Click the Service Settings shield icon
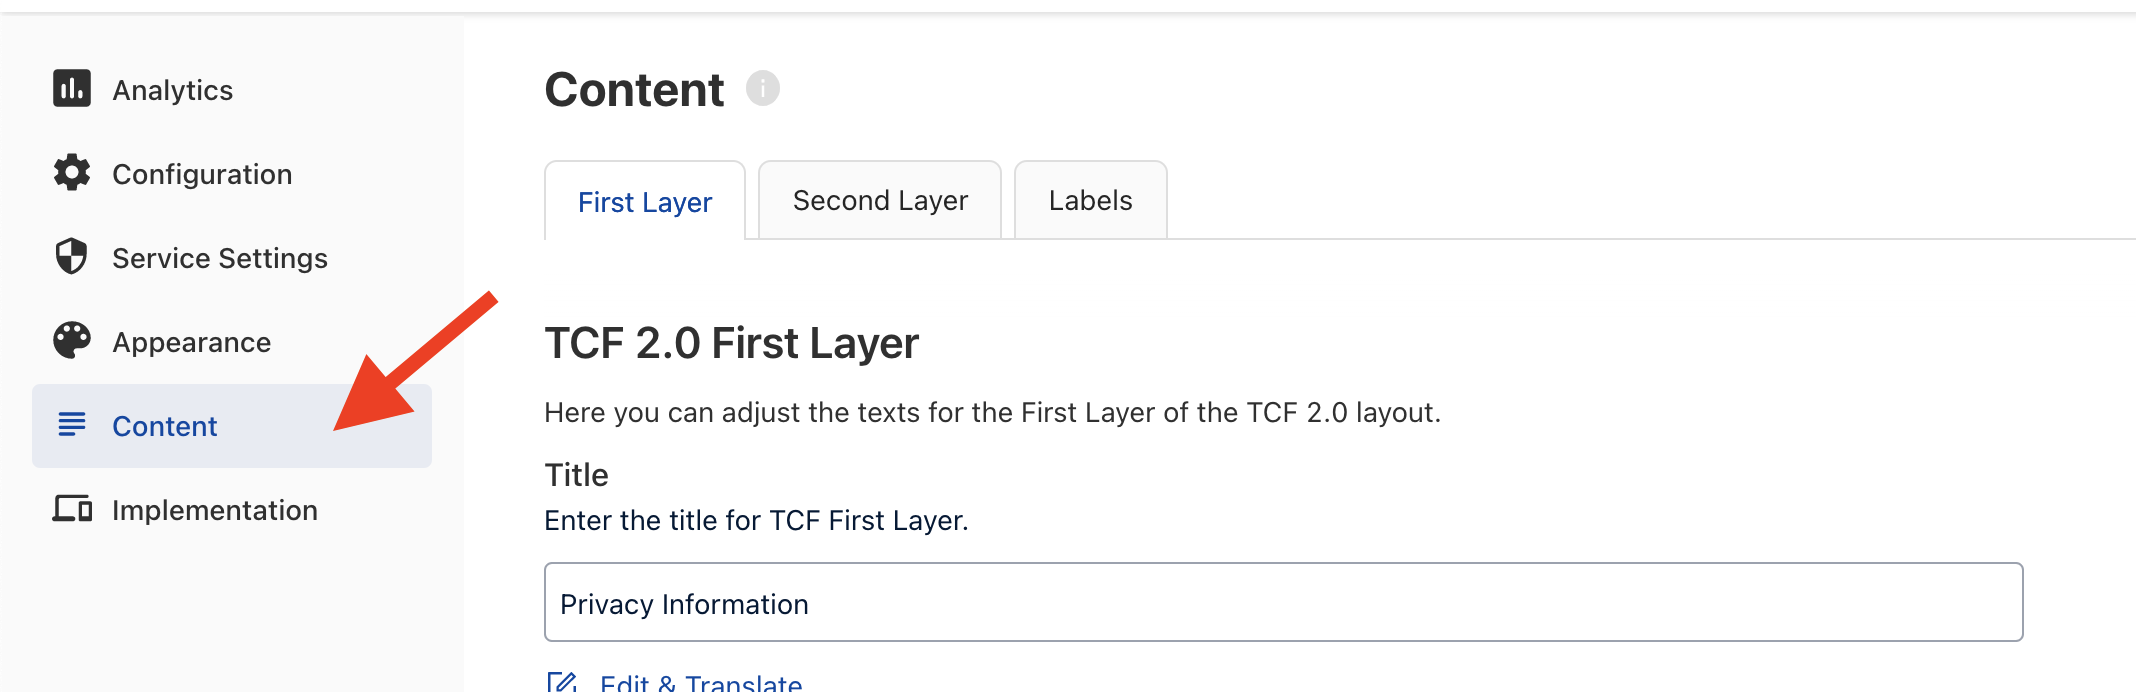2136x692 pixels. (x=72, y=257)
